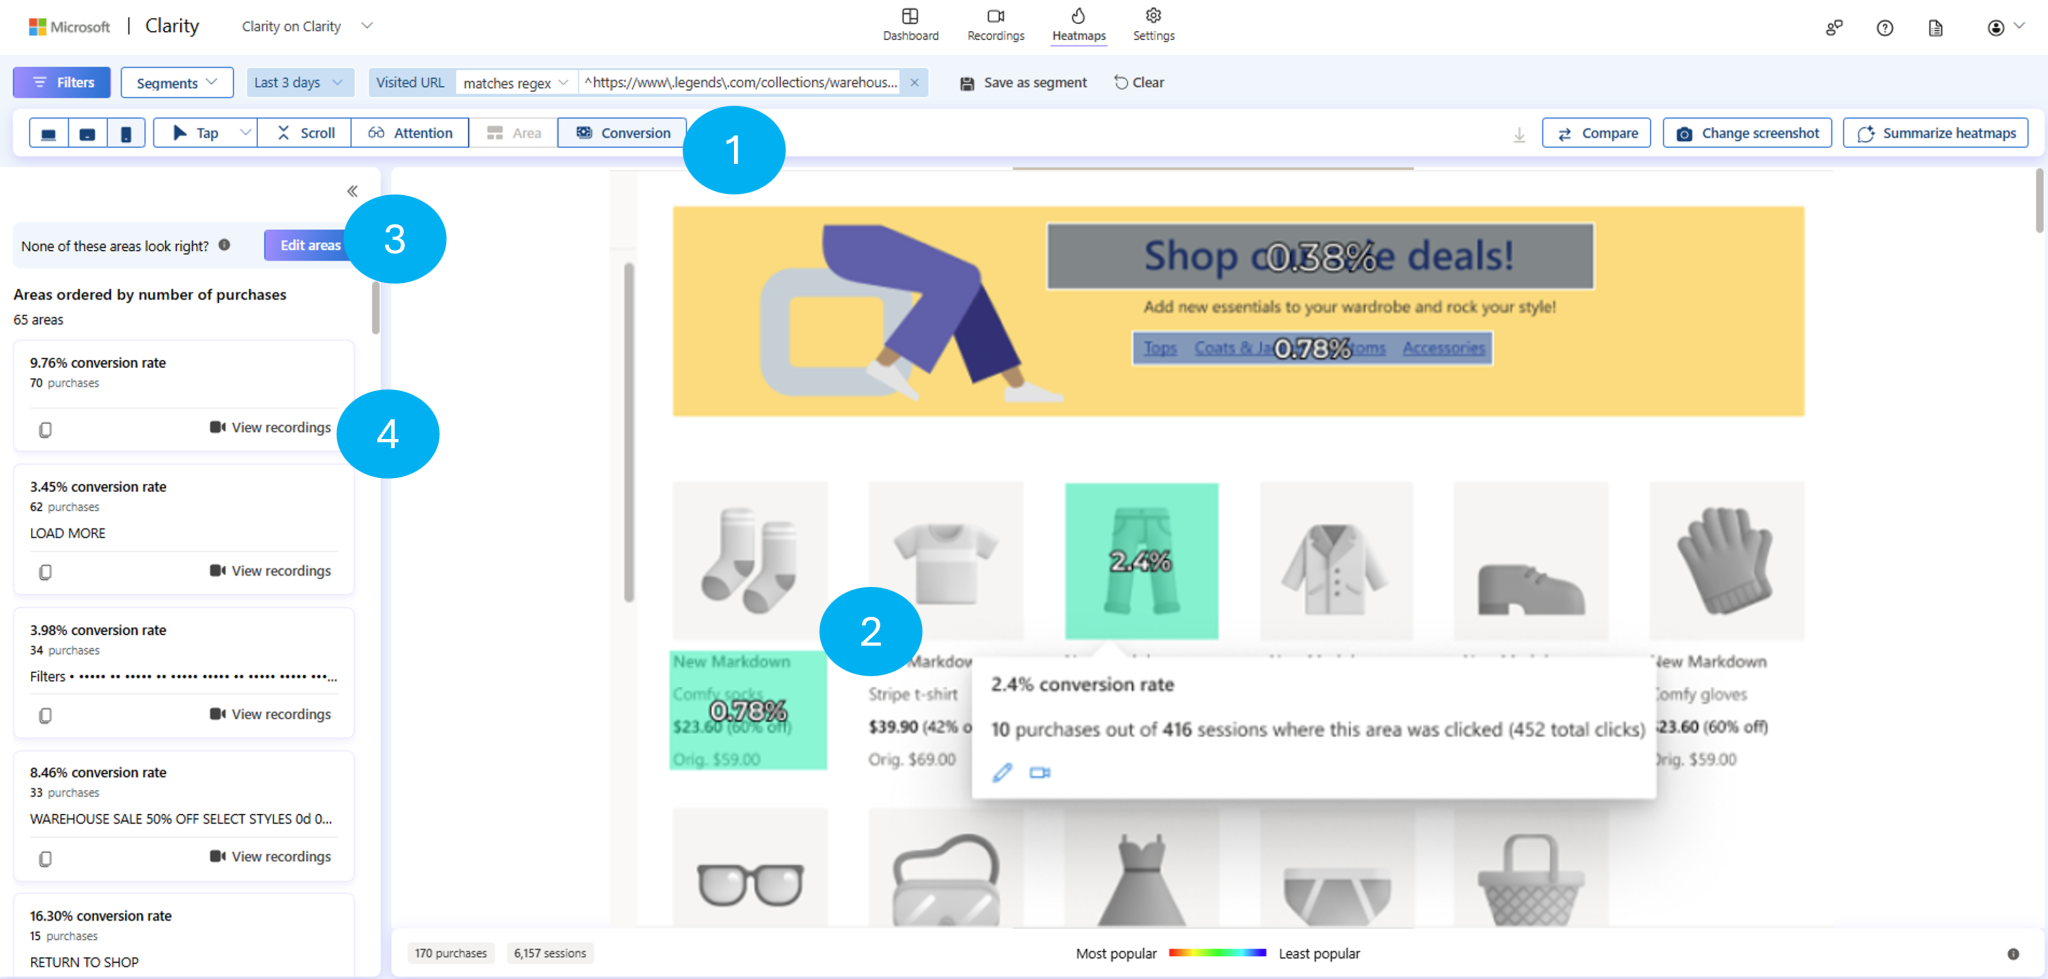This screenshot has width=2048, height=979.
Task: Switch to the mobile device heatmap view
Action: [x=126, y=132]
